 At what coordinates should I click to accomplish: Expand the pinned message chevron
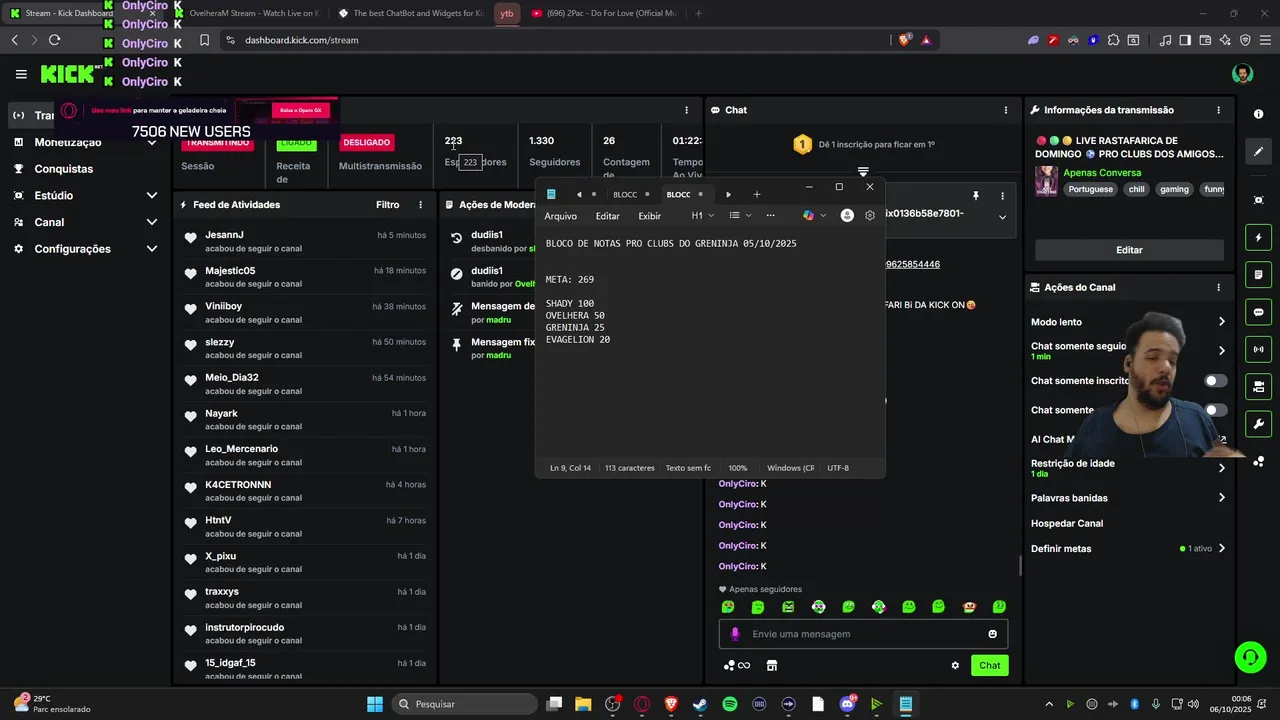(1002, 217)
